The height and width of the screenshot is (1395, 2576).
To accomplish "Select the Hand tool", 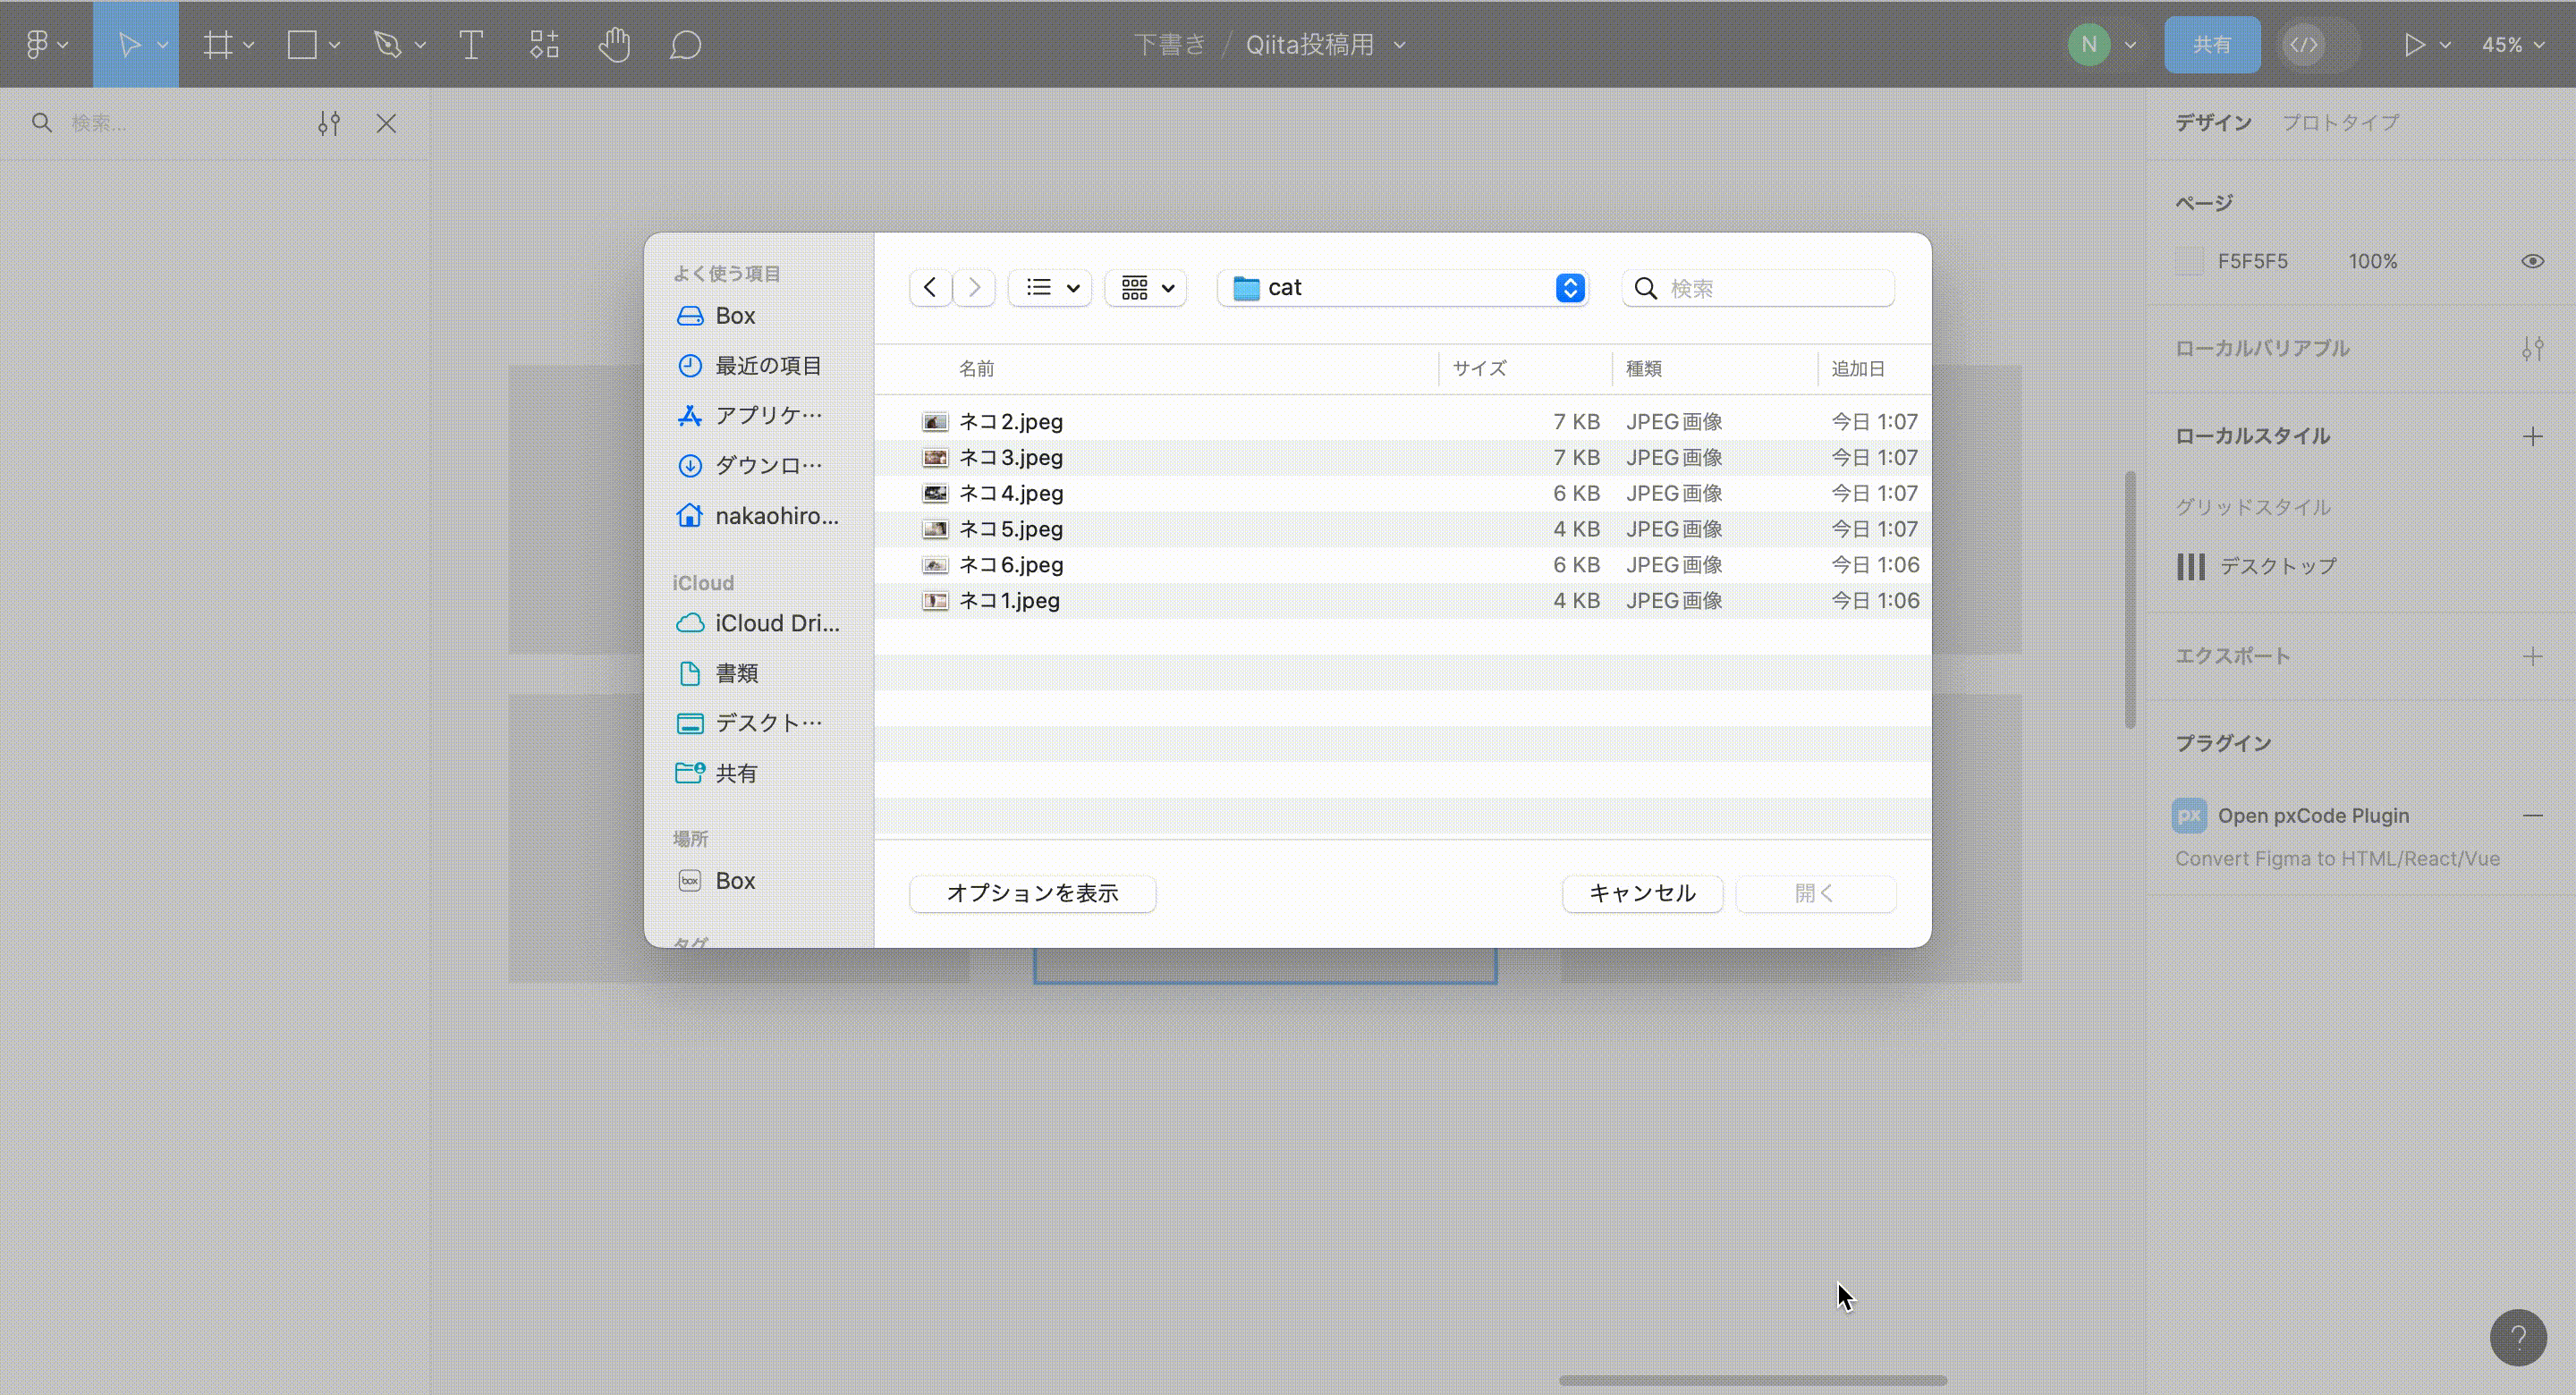I will (x=615, y=43).
